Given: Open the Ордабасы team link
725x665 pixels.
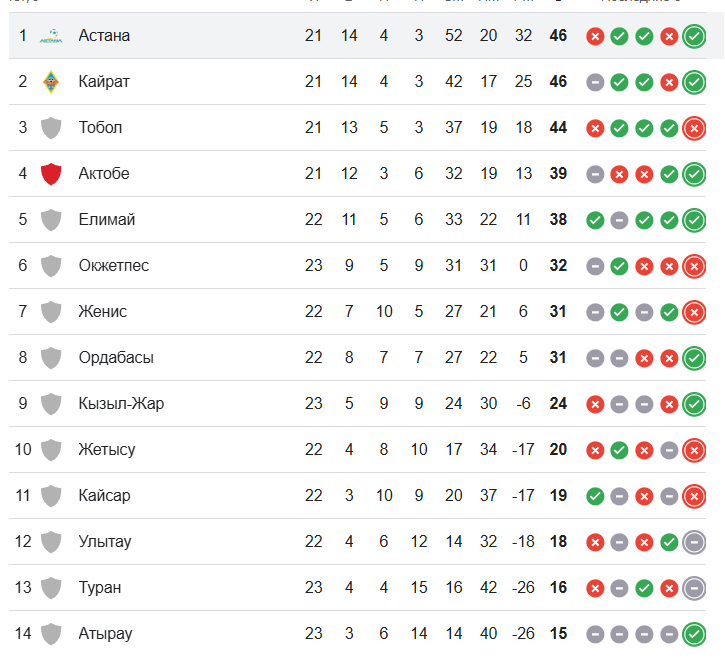Looking at the screenshot, I should pyautogui.click(x=116, y=357).
